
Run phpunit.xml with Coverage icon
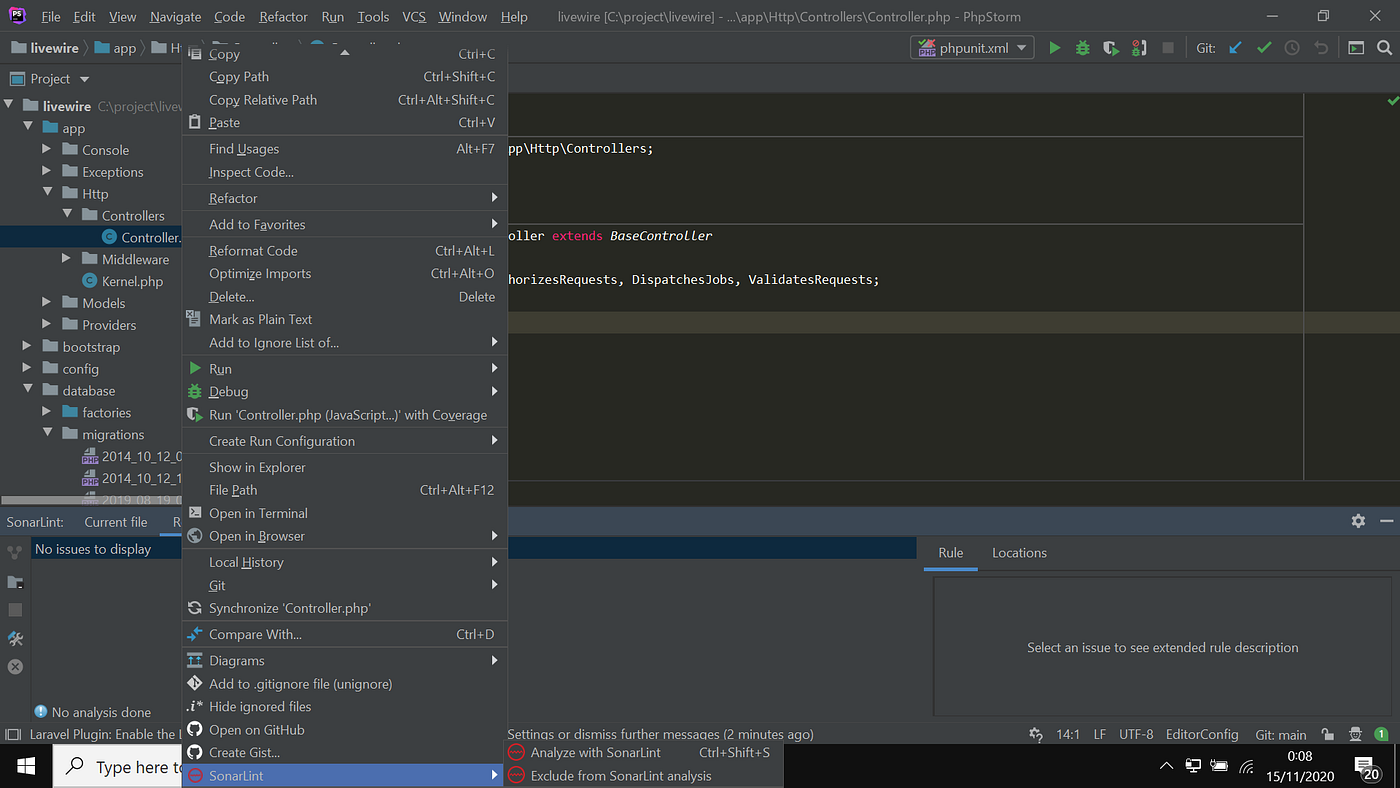click(x=1110, y=46)
